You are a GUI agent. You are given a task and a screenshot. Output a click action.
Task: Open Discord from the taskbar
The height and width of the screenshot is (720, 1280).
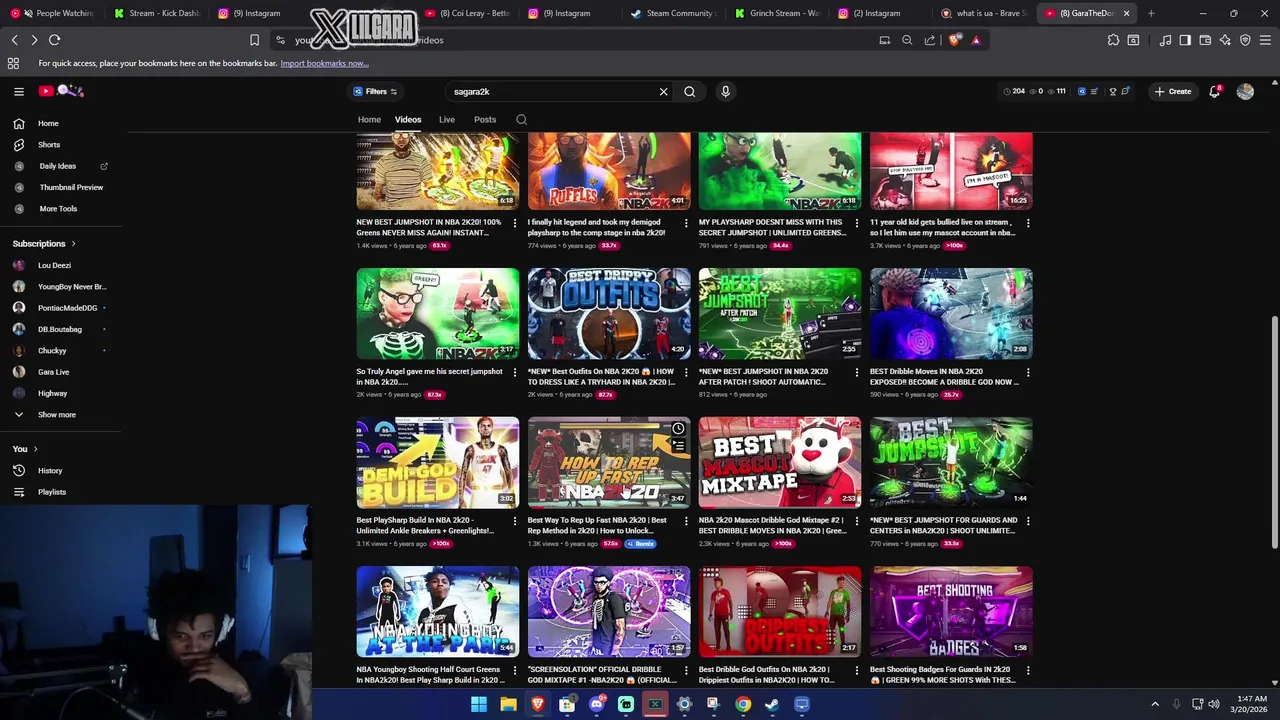coord(597,704)
